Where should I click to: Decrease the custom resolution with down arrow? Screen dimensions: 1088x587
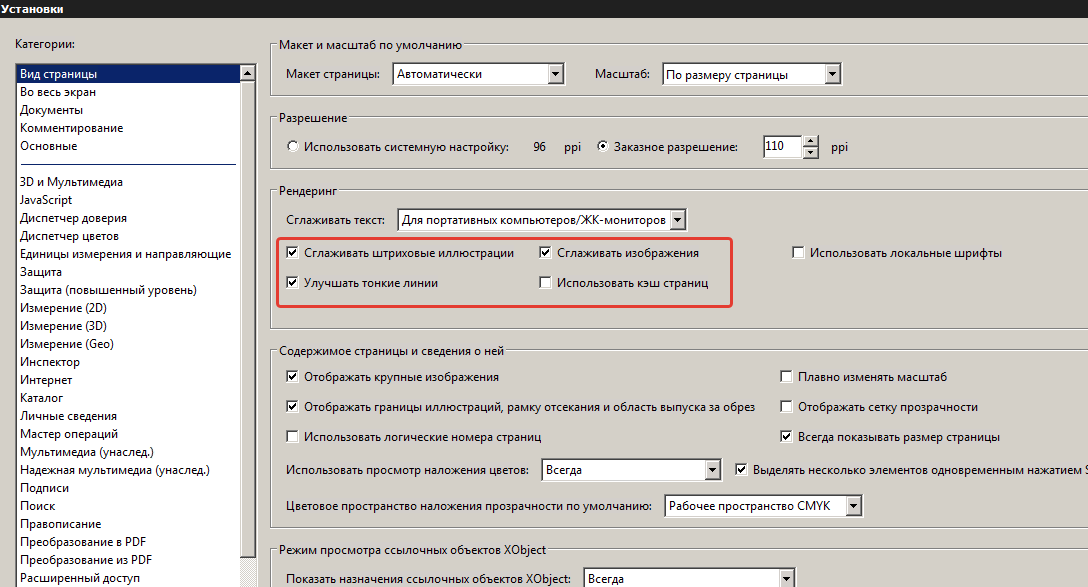tap(810, 152)
